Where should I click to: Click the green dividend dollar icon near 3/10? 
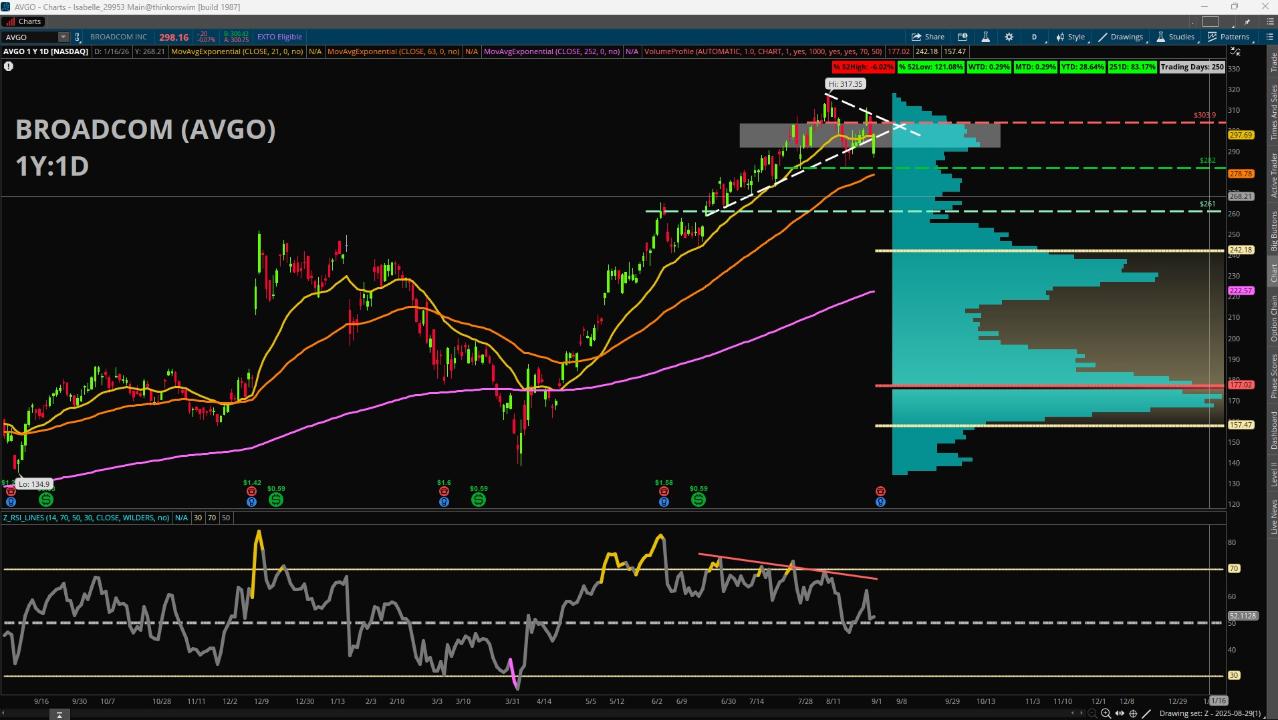[x=478, y=499]
